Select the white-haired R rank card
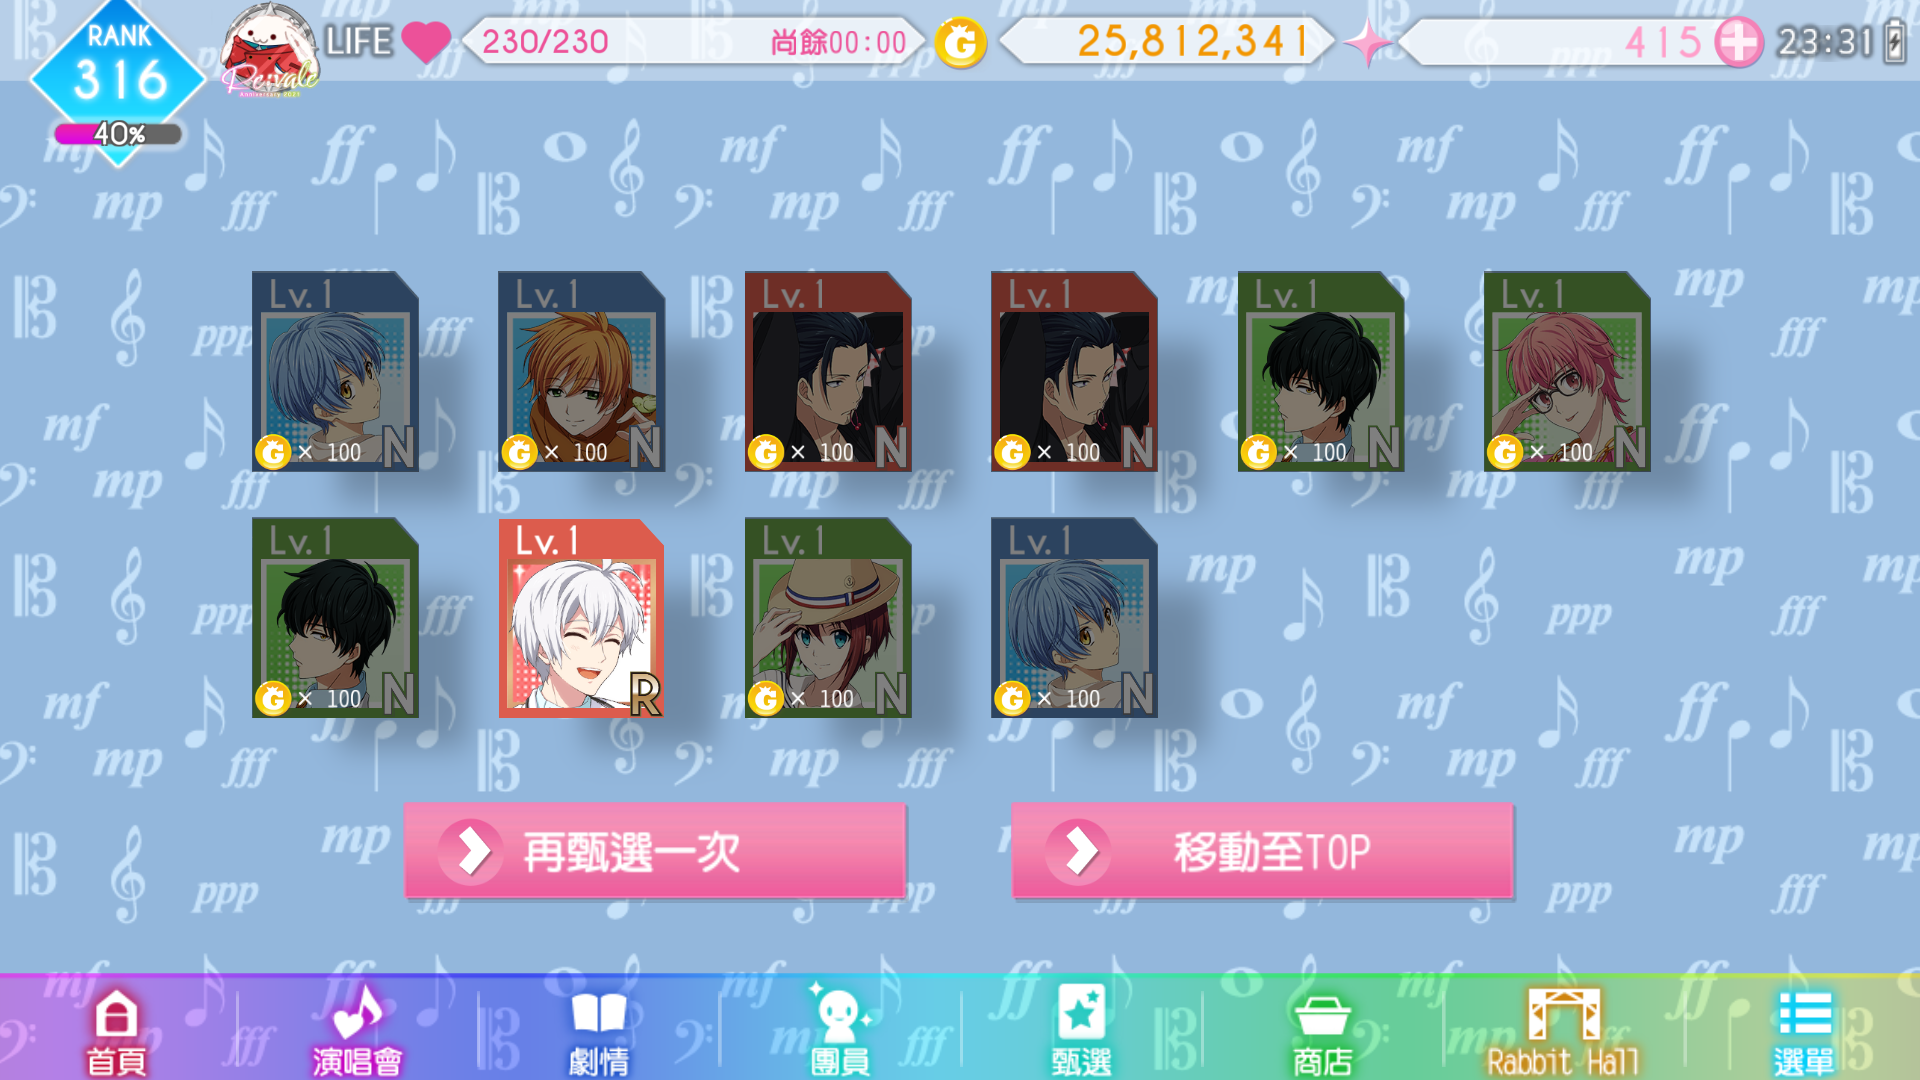 pyautogui.click(x=582, y=618)
